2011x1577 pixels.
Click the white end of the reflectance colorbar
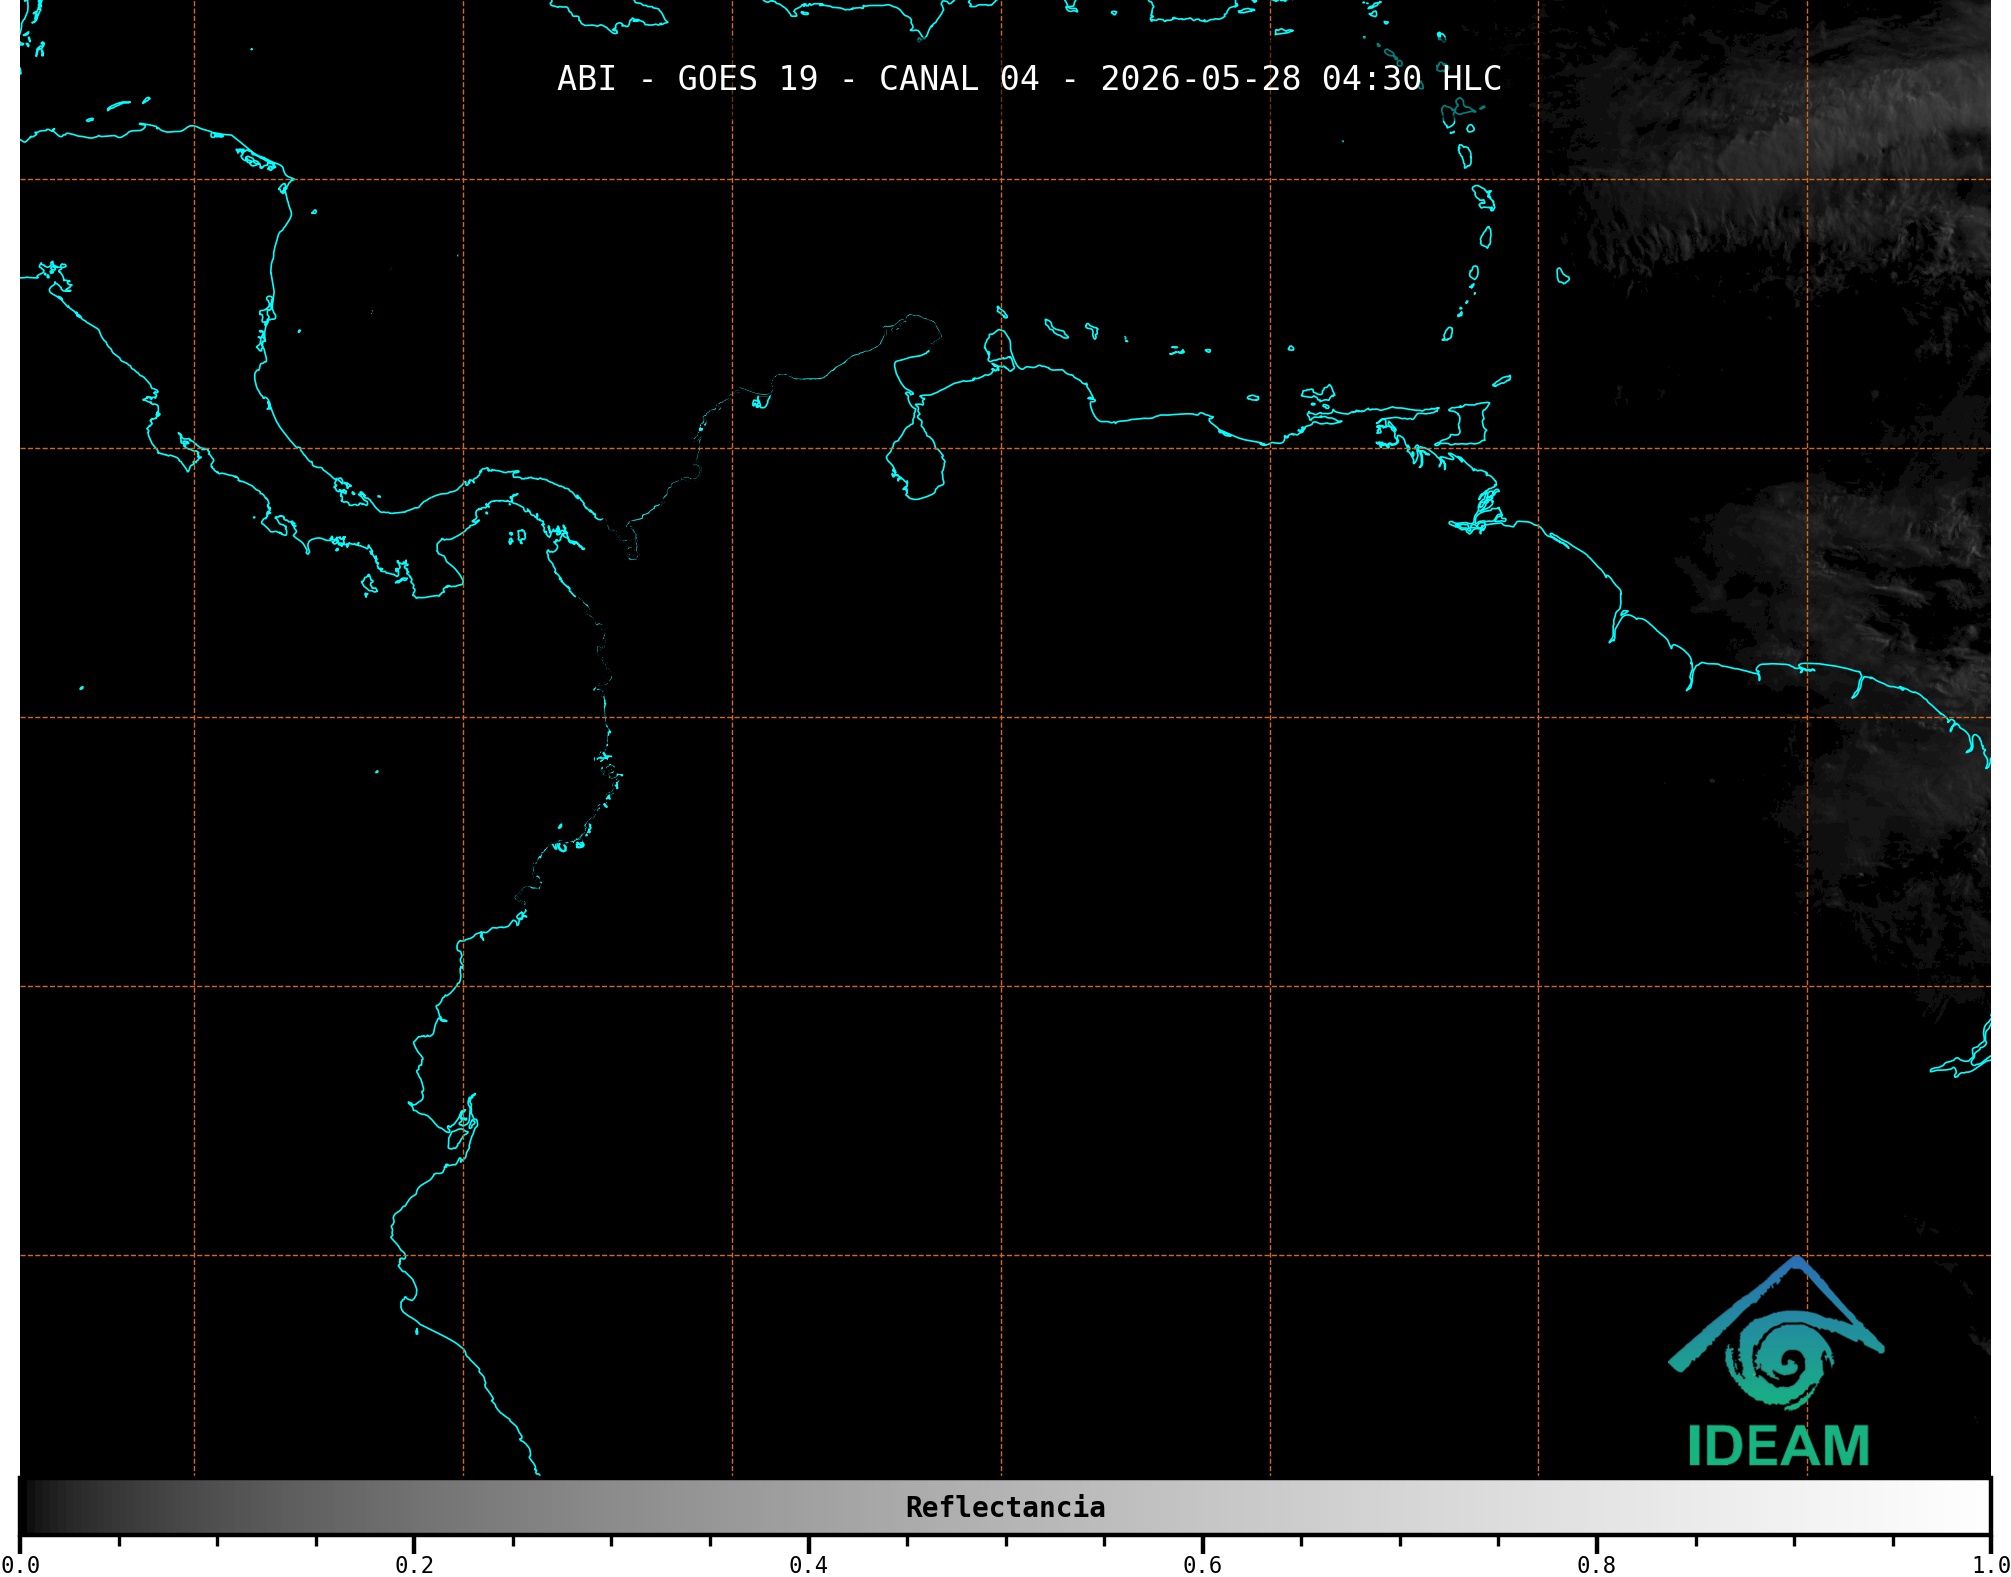pyautogui.click(x=1960, y=1507)
